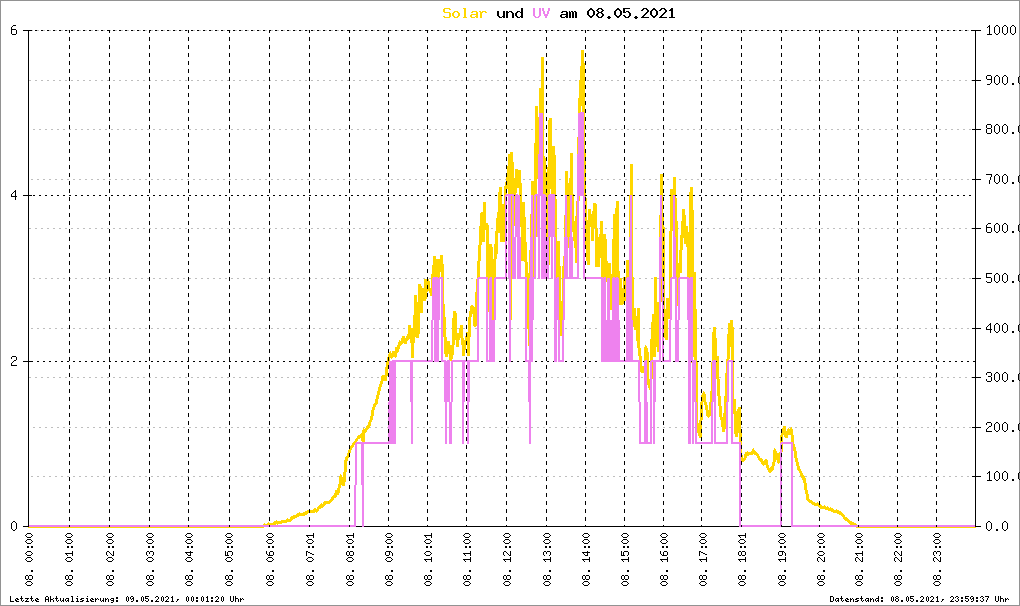Click the time label '08. 05:00'
Image resolution: width=1020 pixels, height=606 pixels.
[x=230, y=559]
